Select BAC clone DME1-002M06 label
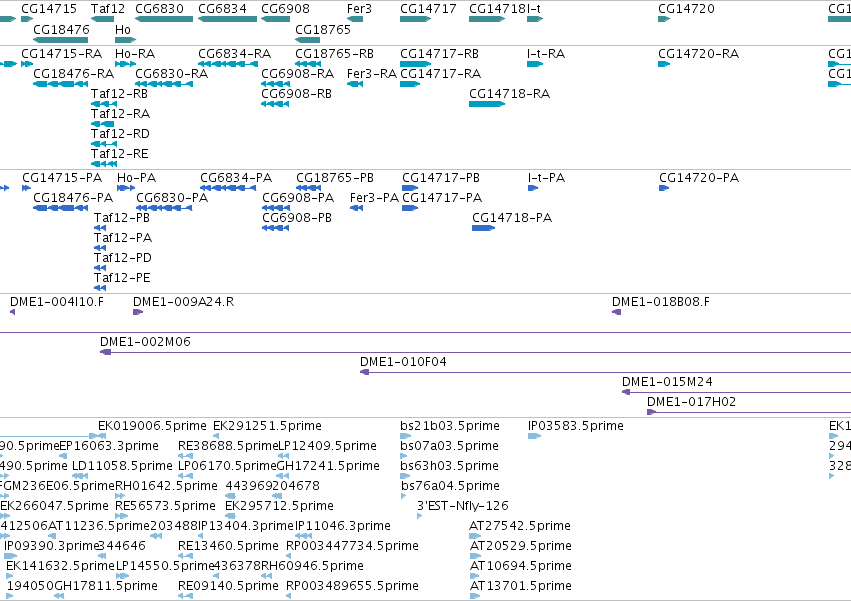The height and width of the screenshot is (601, 851). 145,342
